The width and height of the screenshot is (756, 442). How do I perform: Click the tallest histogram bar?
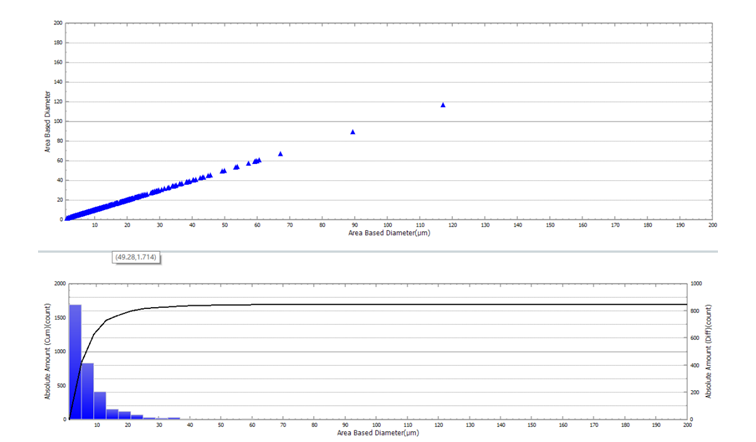coord(75,362)
